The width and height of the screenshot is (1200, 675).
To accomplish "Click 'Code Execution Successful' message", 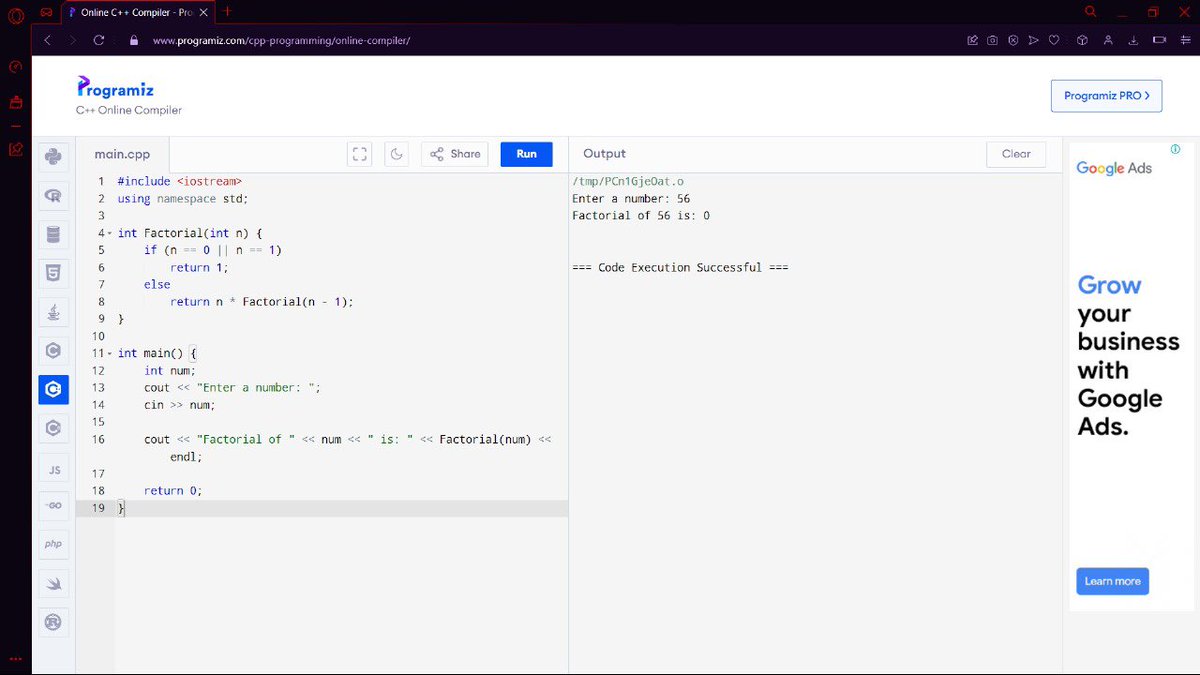I will pos(680,268).
